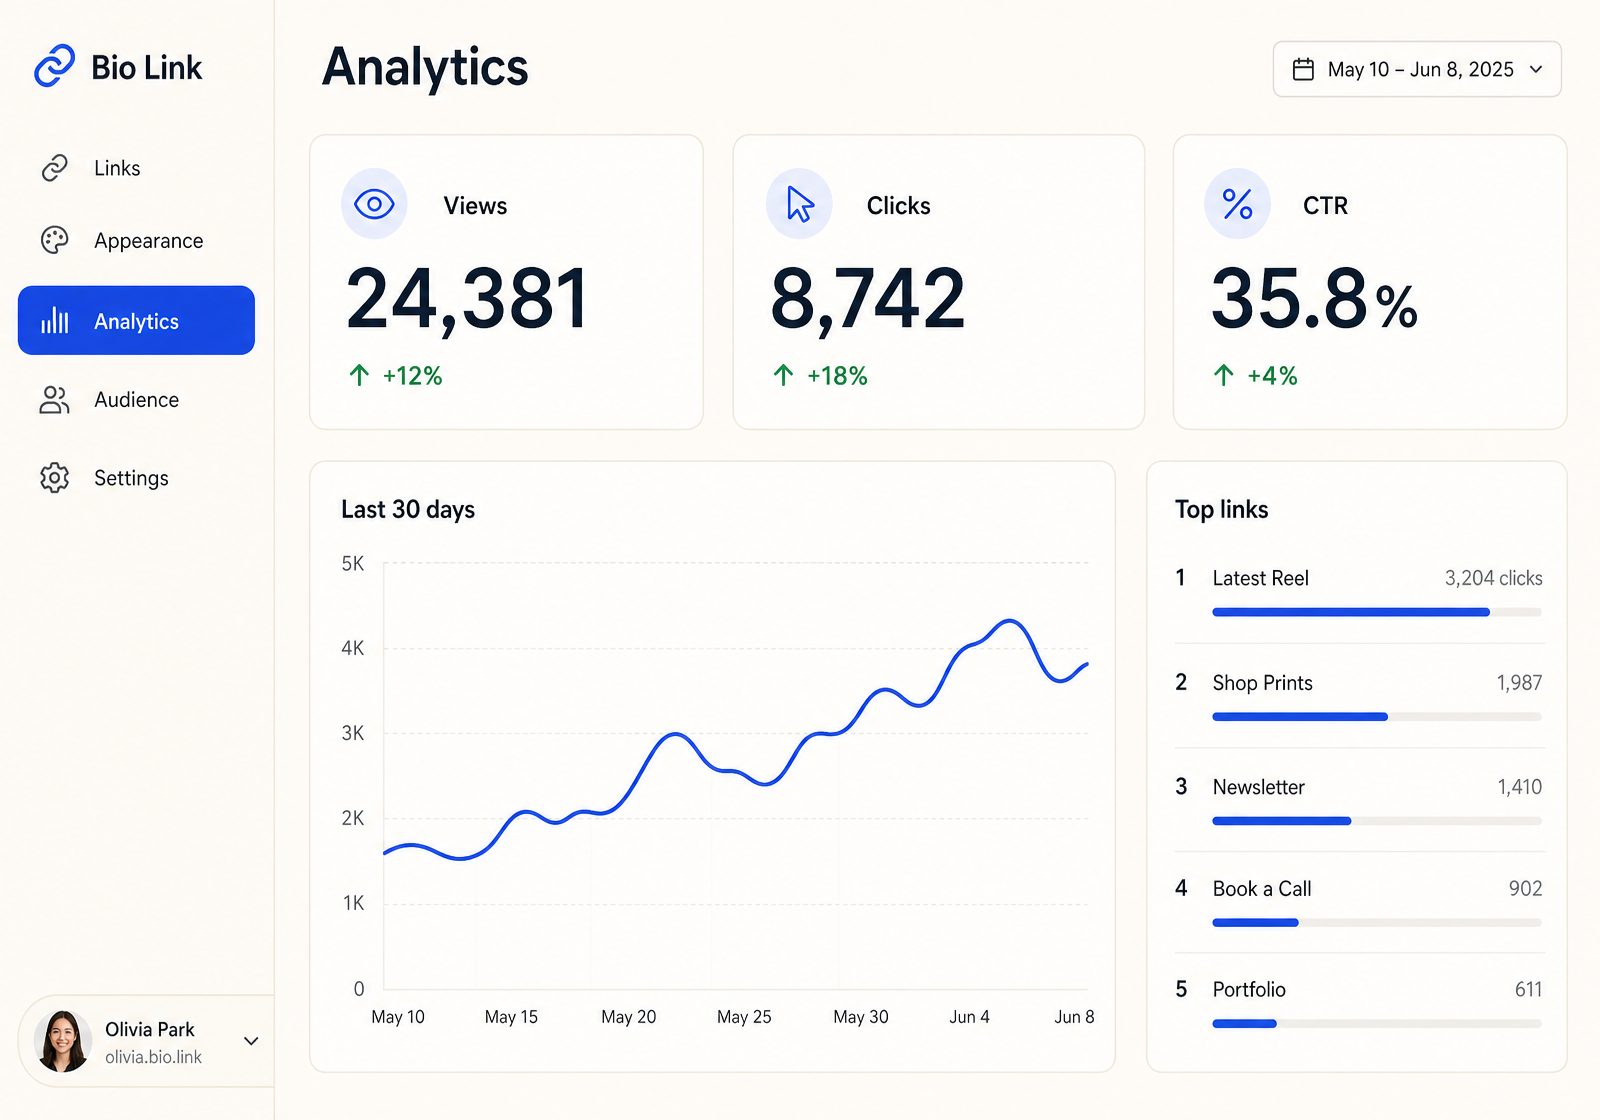This screenshot has width=1600, height=1120.
Task: Click the +12% views change
Action: [x=412, y=376]
